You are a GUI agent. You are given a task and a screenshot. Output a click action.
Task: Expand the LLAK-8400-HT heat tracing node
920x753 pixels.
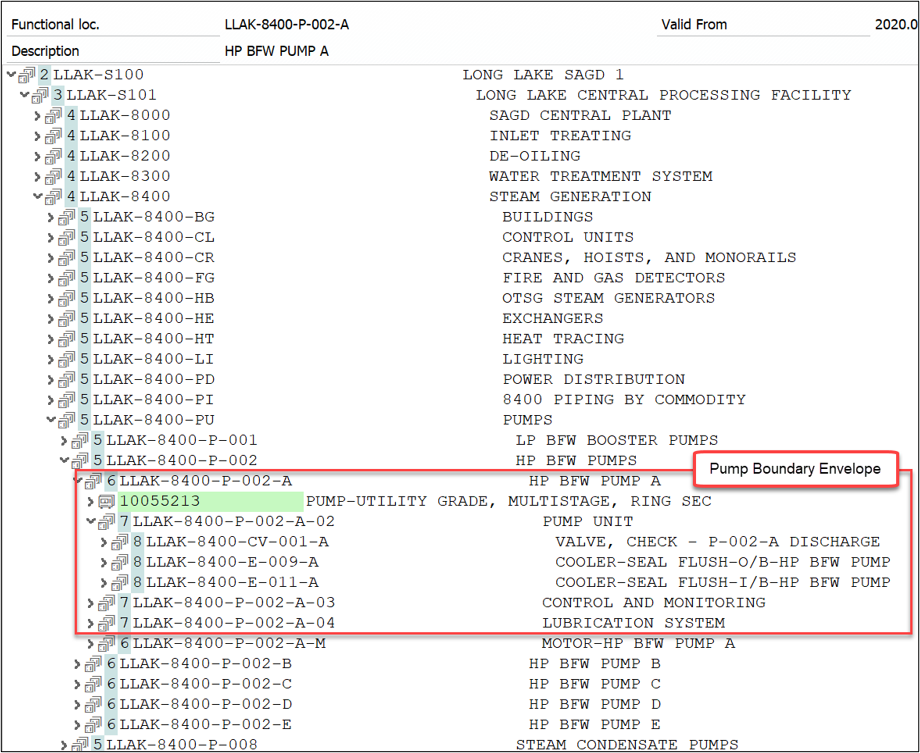[51, 339]
